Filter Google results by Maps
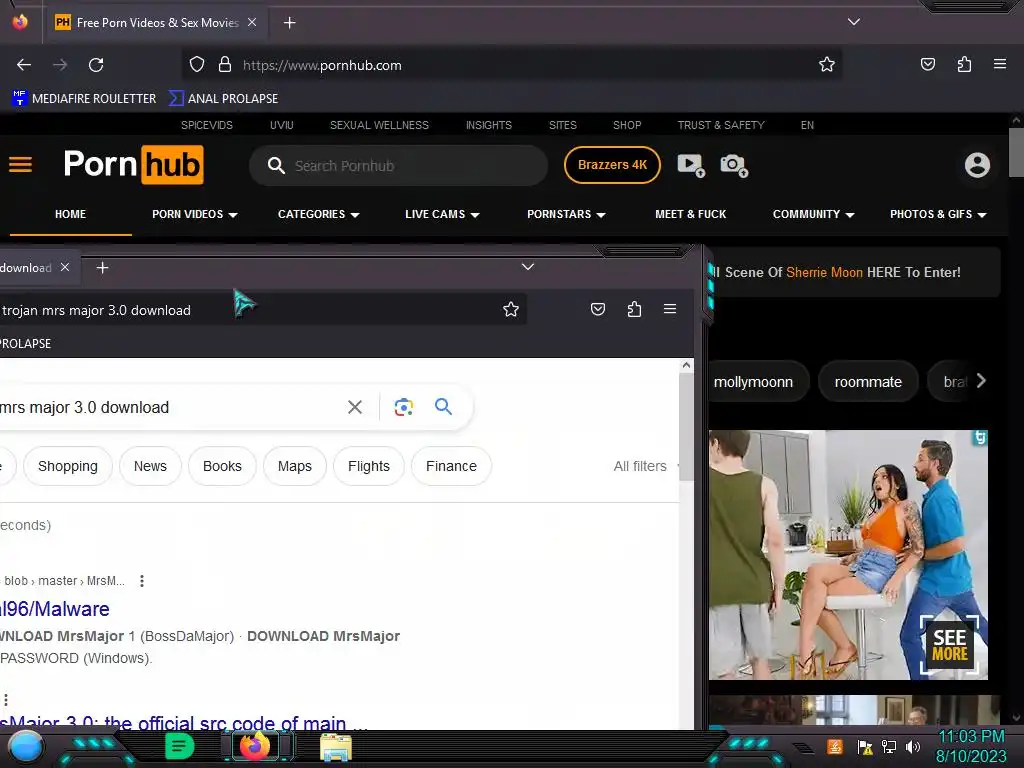Image resolution: width=1024 pixels, height=768 pixels. coord(295,466)
